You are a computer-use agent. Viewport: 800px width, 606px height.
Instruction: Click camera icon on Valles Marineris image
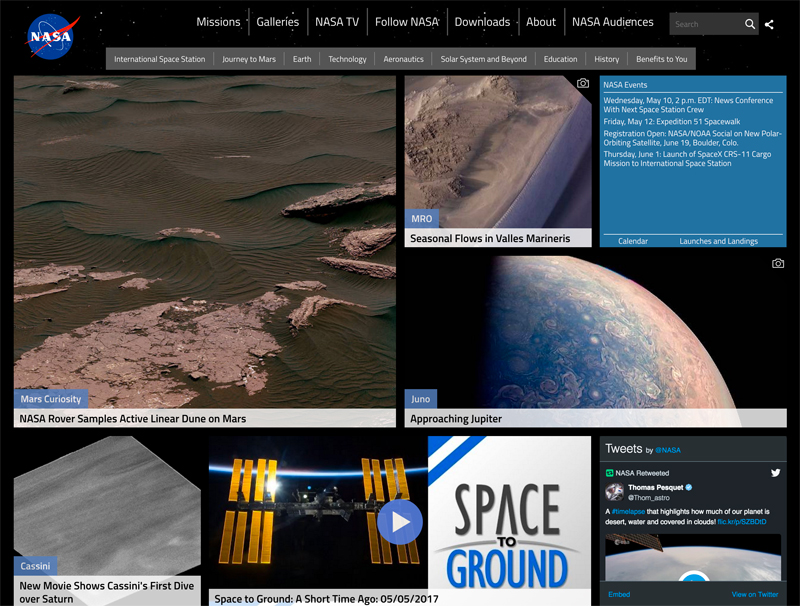point(583,83)
